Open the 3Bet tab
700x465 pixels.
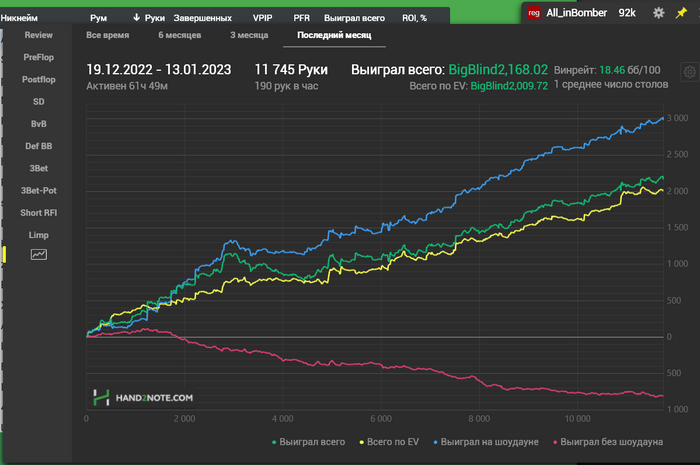(39, 168)
